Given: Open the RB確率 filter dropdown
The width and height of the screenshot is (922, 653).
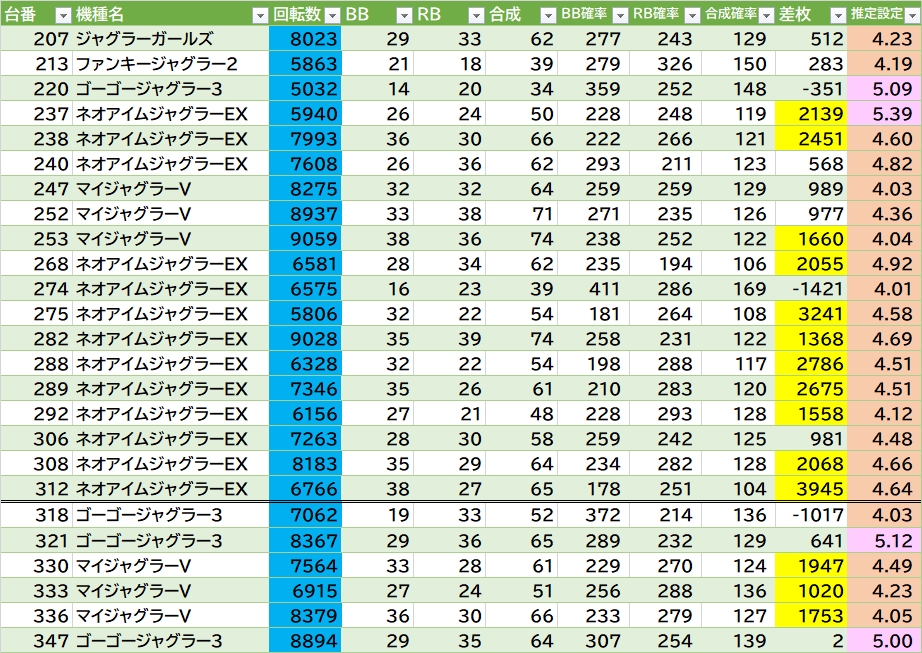Looking at the screenshot, I should pyautogui.click(x=691, y=15).
